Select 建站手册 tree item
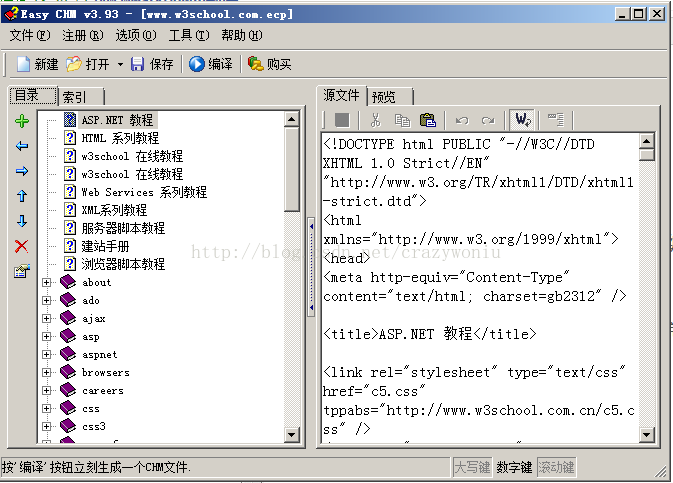This screenshot has width=673, height=483. [x=105, y=246]
